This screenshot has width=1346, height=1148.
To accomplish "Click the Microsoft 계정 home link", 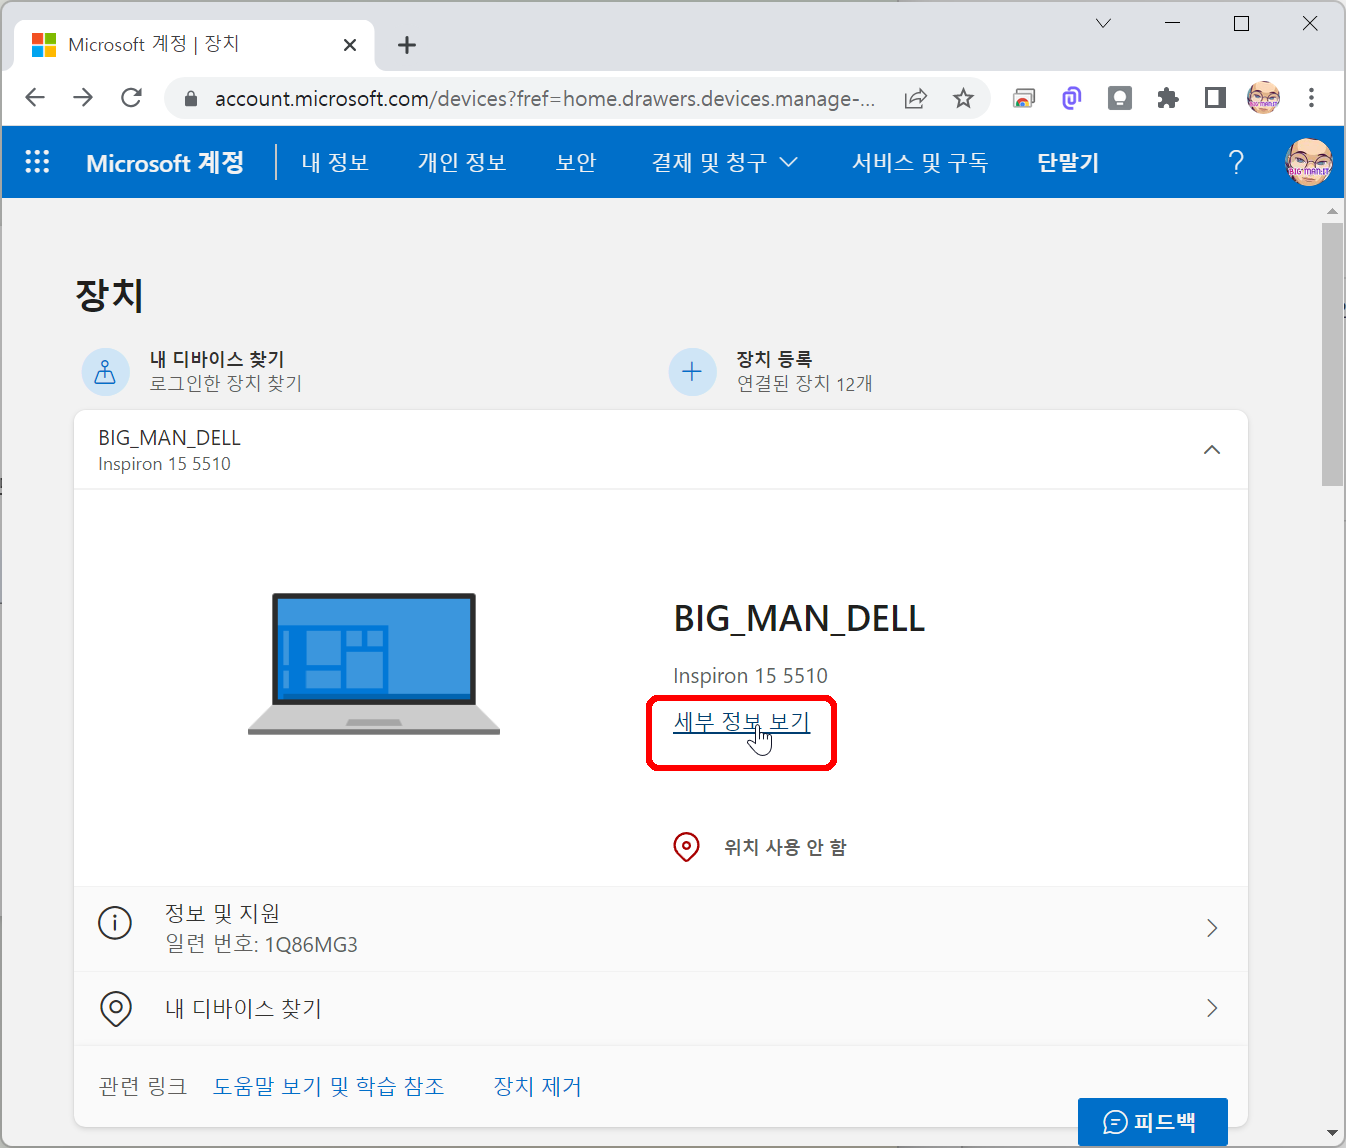I will (165, 162).
